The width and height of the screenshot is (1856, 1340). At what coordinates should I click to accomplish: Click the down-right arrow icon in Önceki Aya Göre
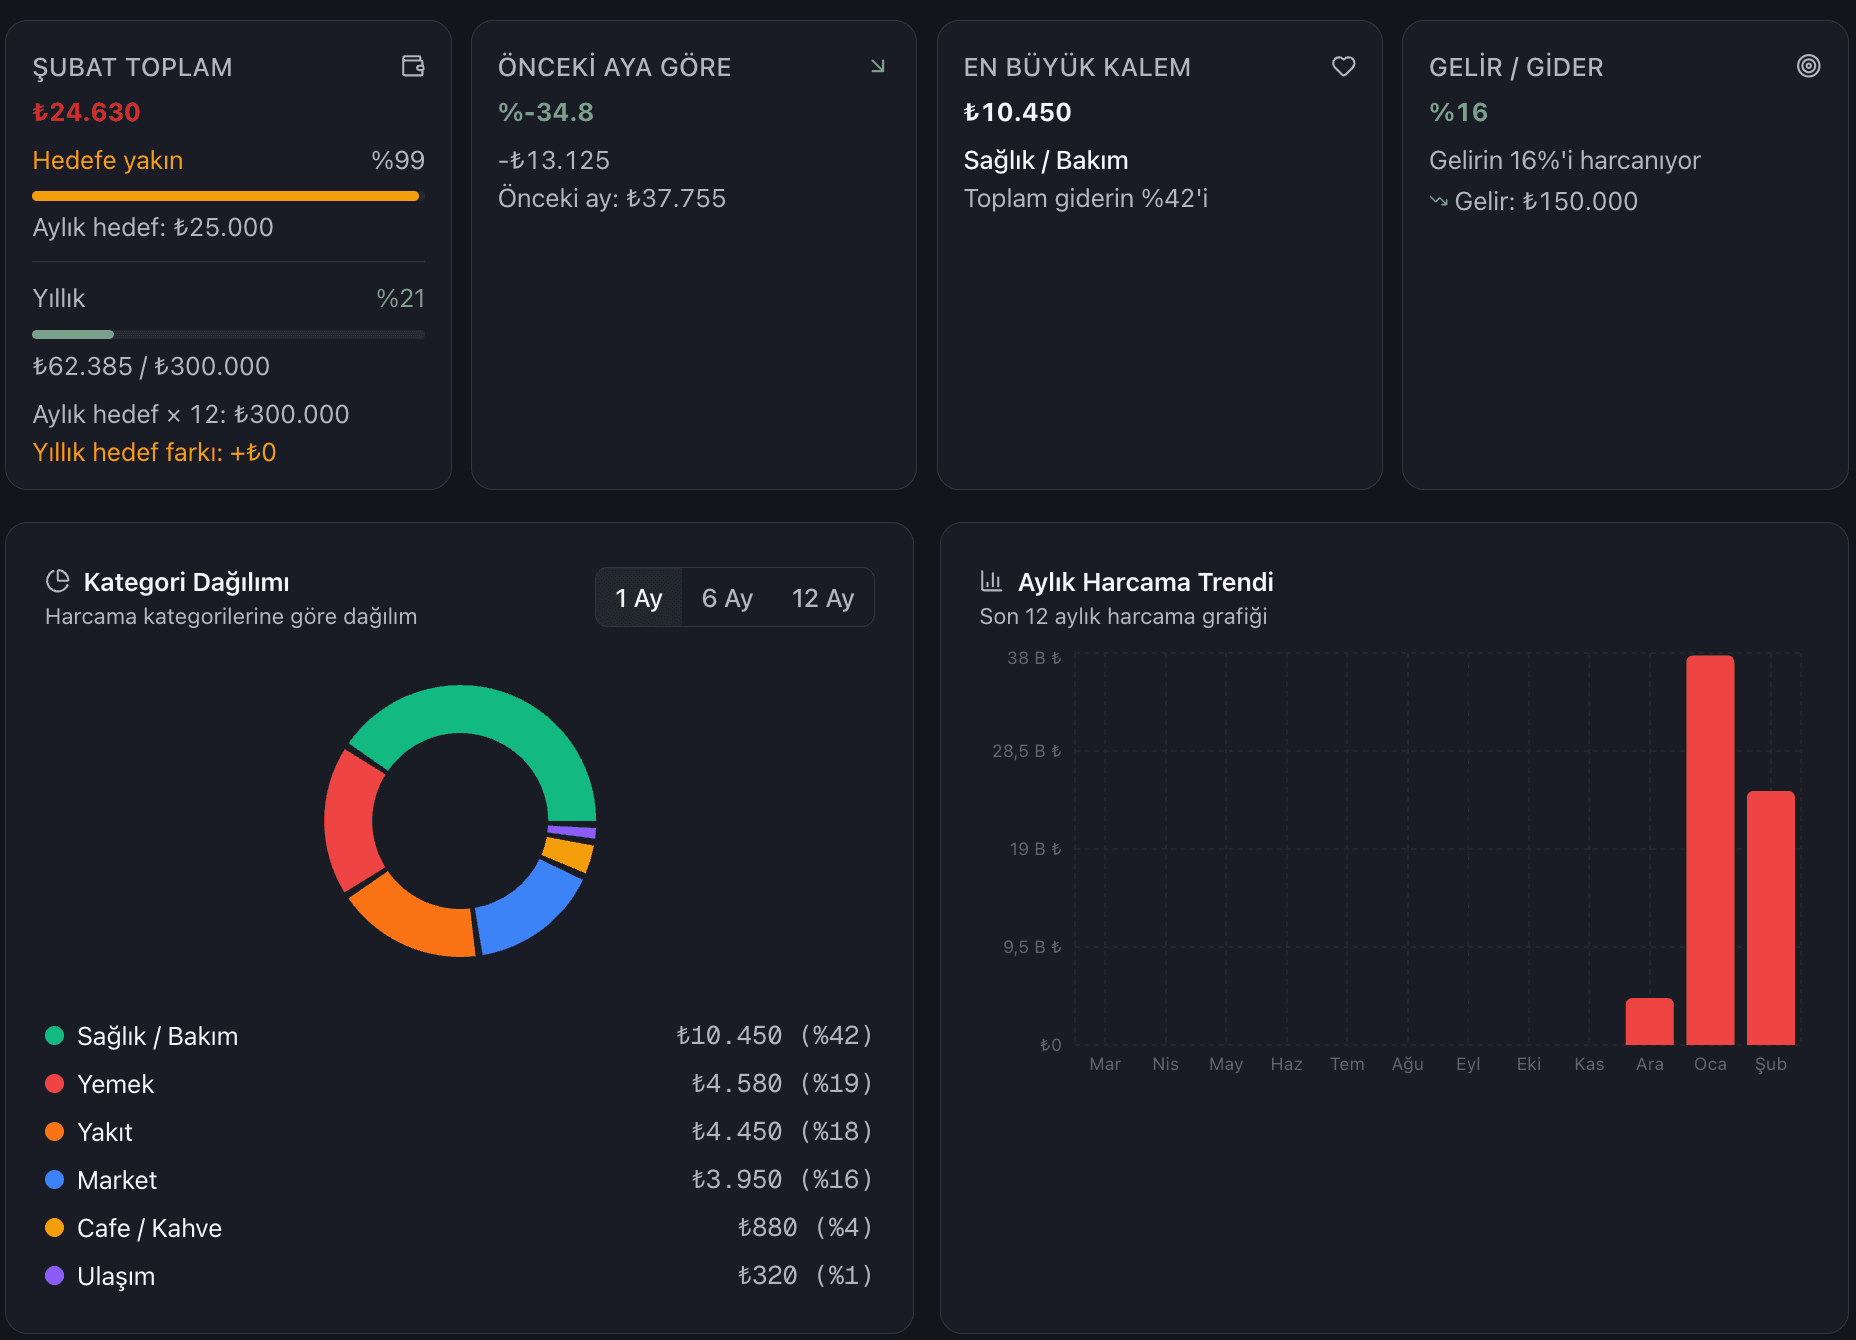coord(877,66)
